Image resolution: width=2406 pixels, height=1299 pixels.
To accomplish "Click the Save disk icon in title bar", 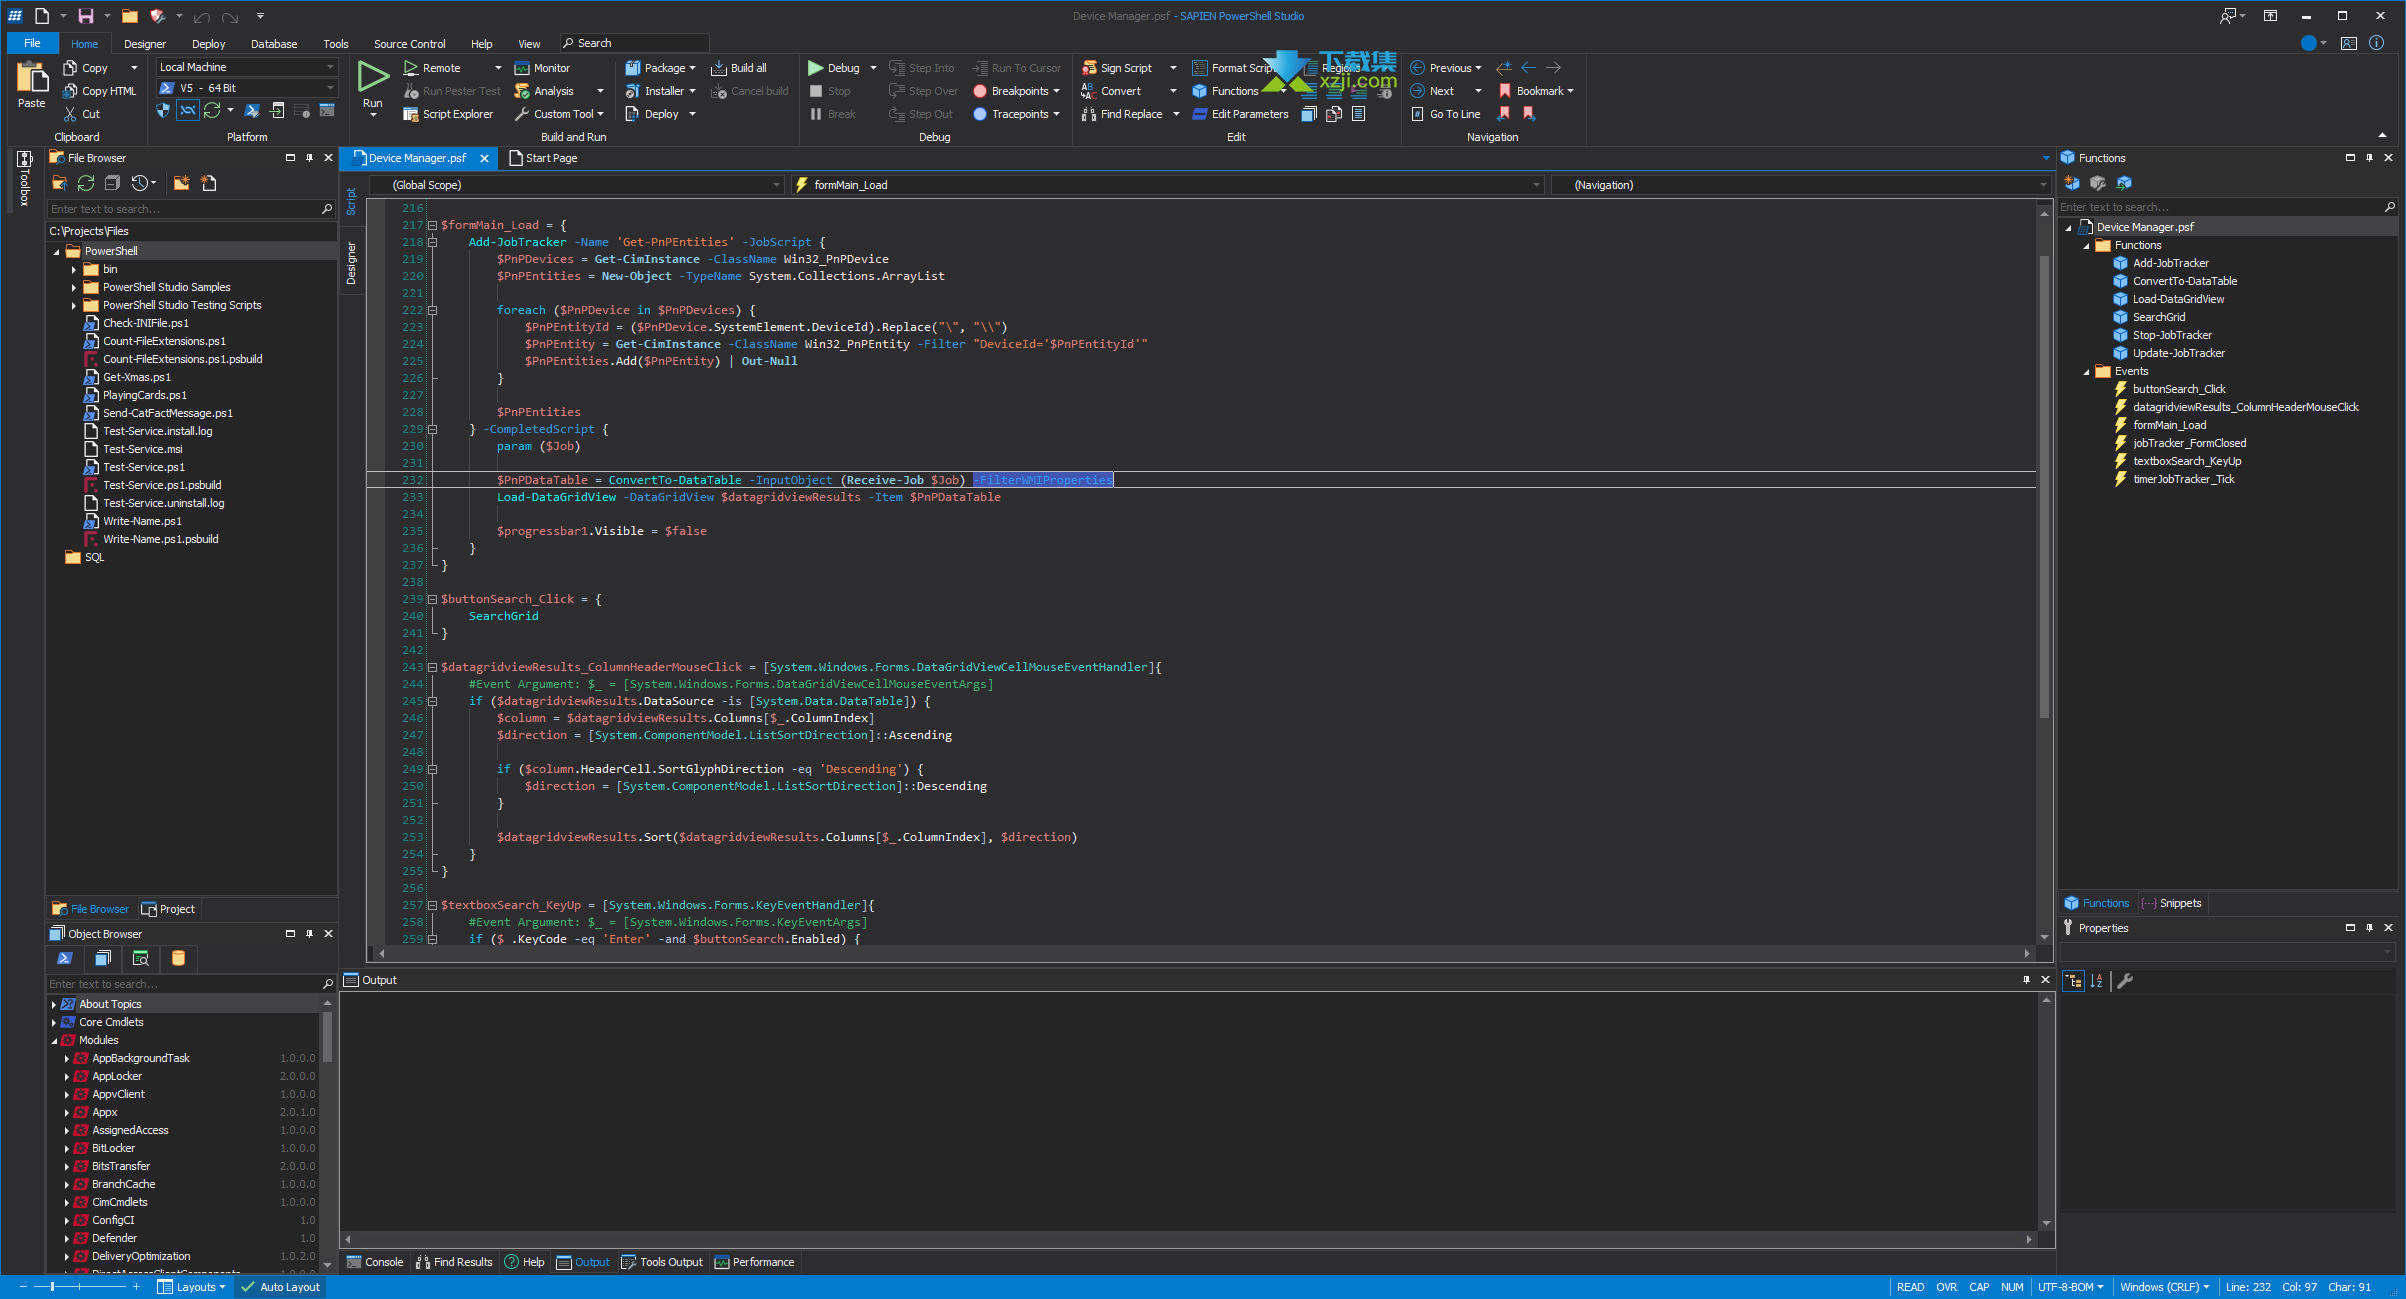I will (x=86, y=16).
